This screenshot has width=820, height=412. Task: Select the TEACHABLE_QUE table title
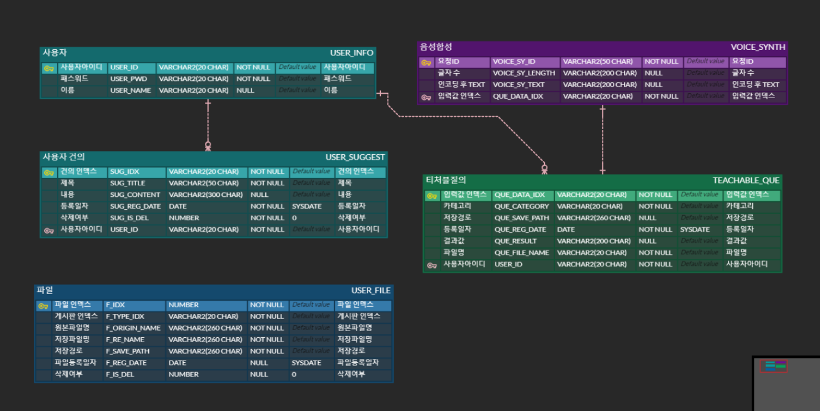(746, 180)
